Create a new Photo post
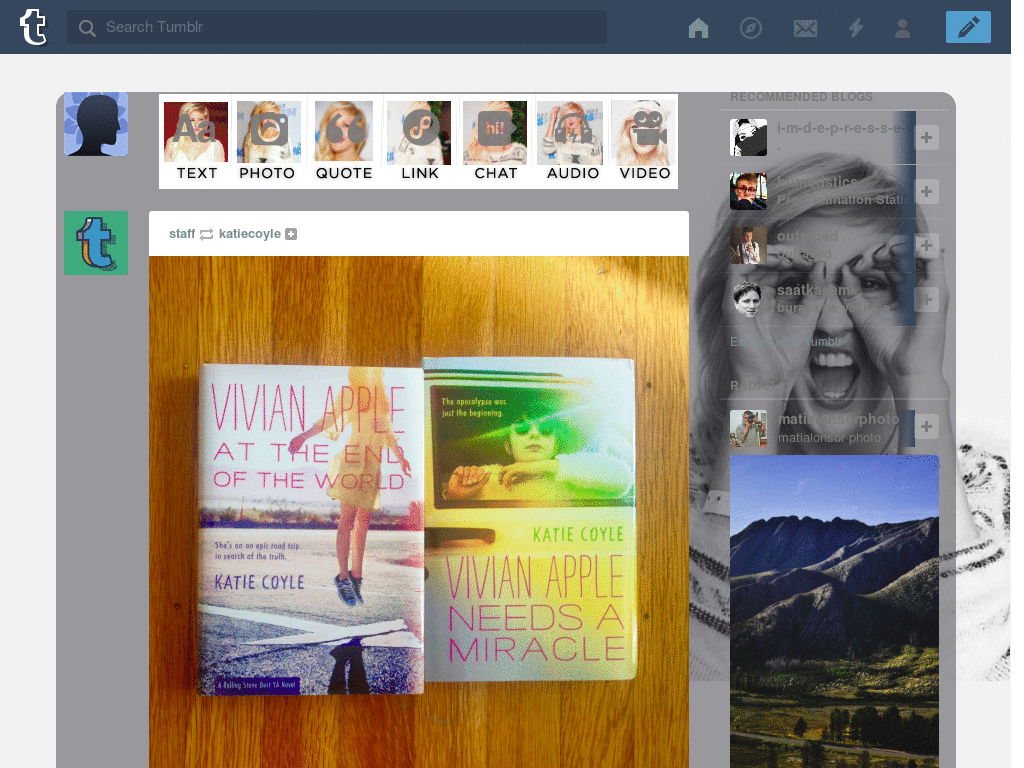Screen dimensions: 1024x768 click(268, 140)
